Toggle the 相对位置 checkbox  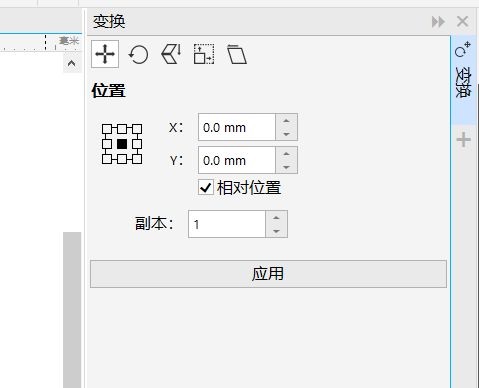[x=205, y=187]
